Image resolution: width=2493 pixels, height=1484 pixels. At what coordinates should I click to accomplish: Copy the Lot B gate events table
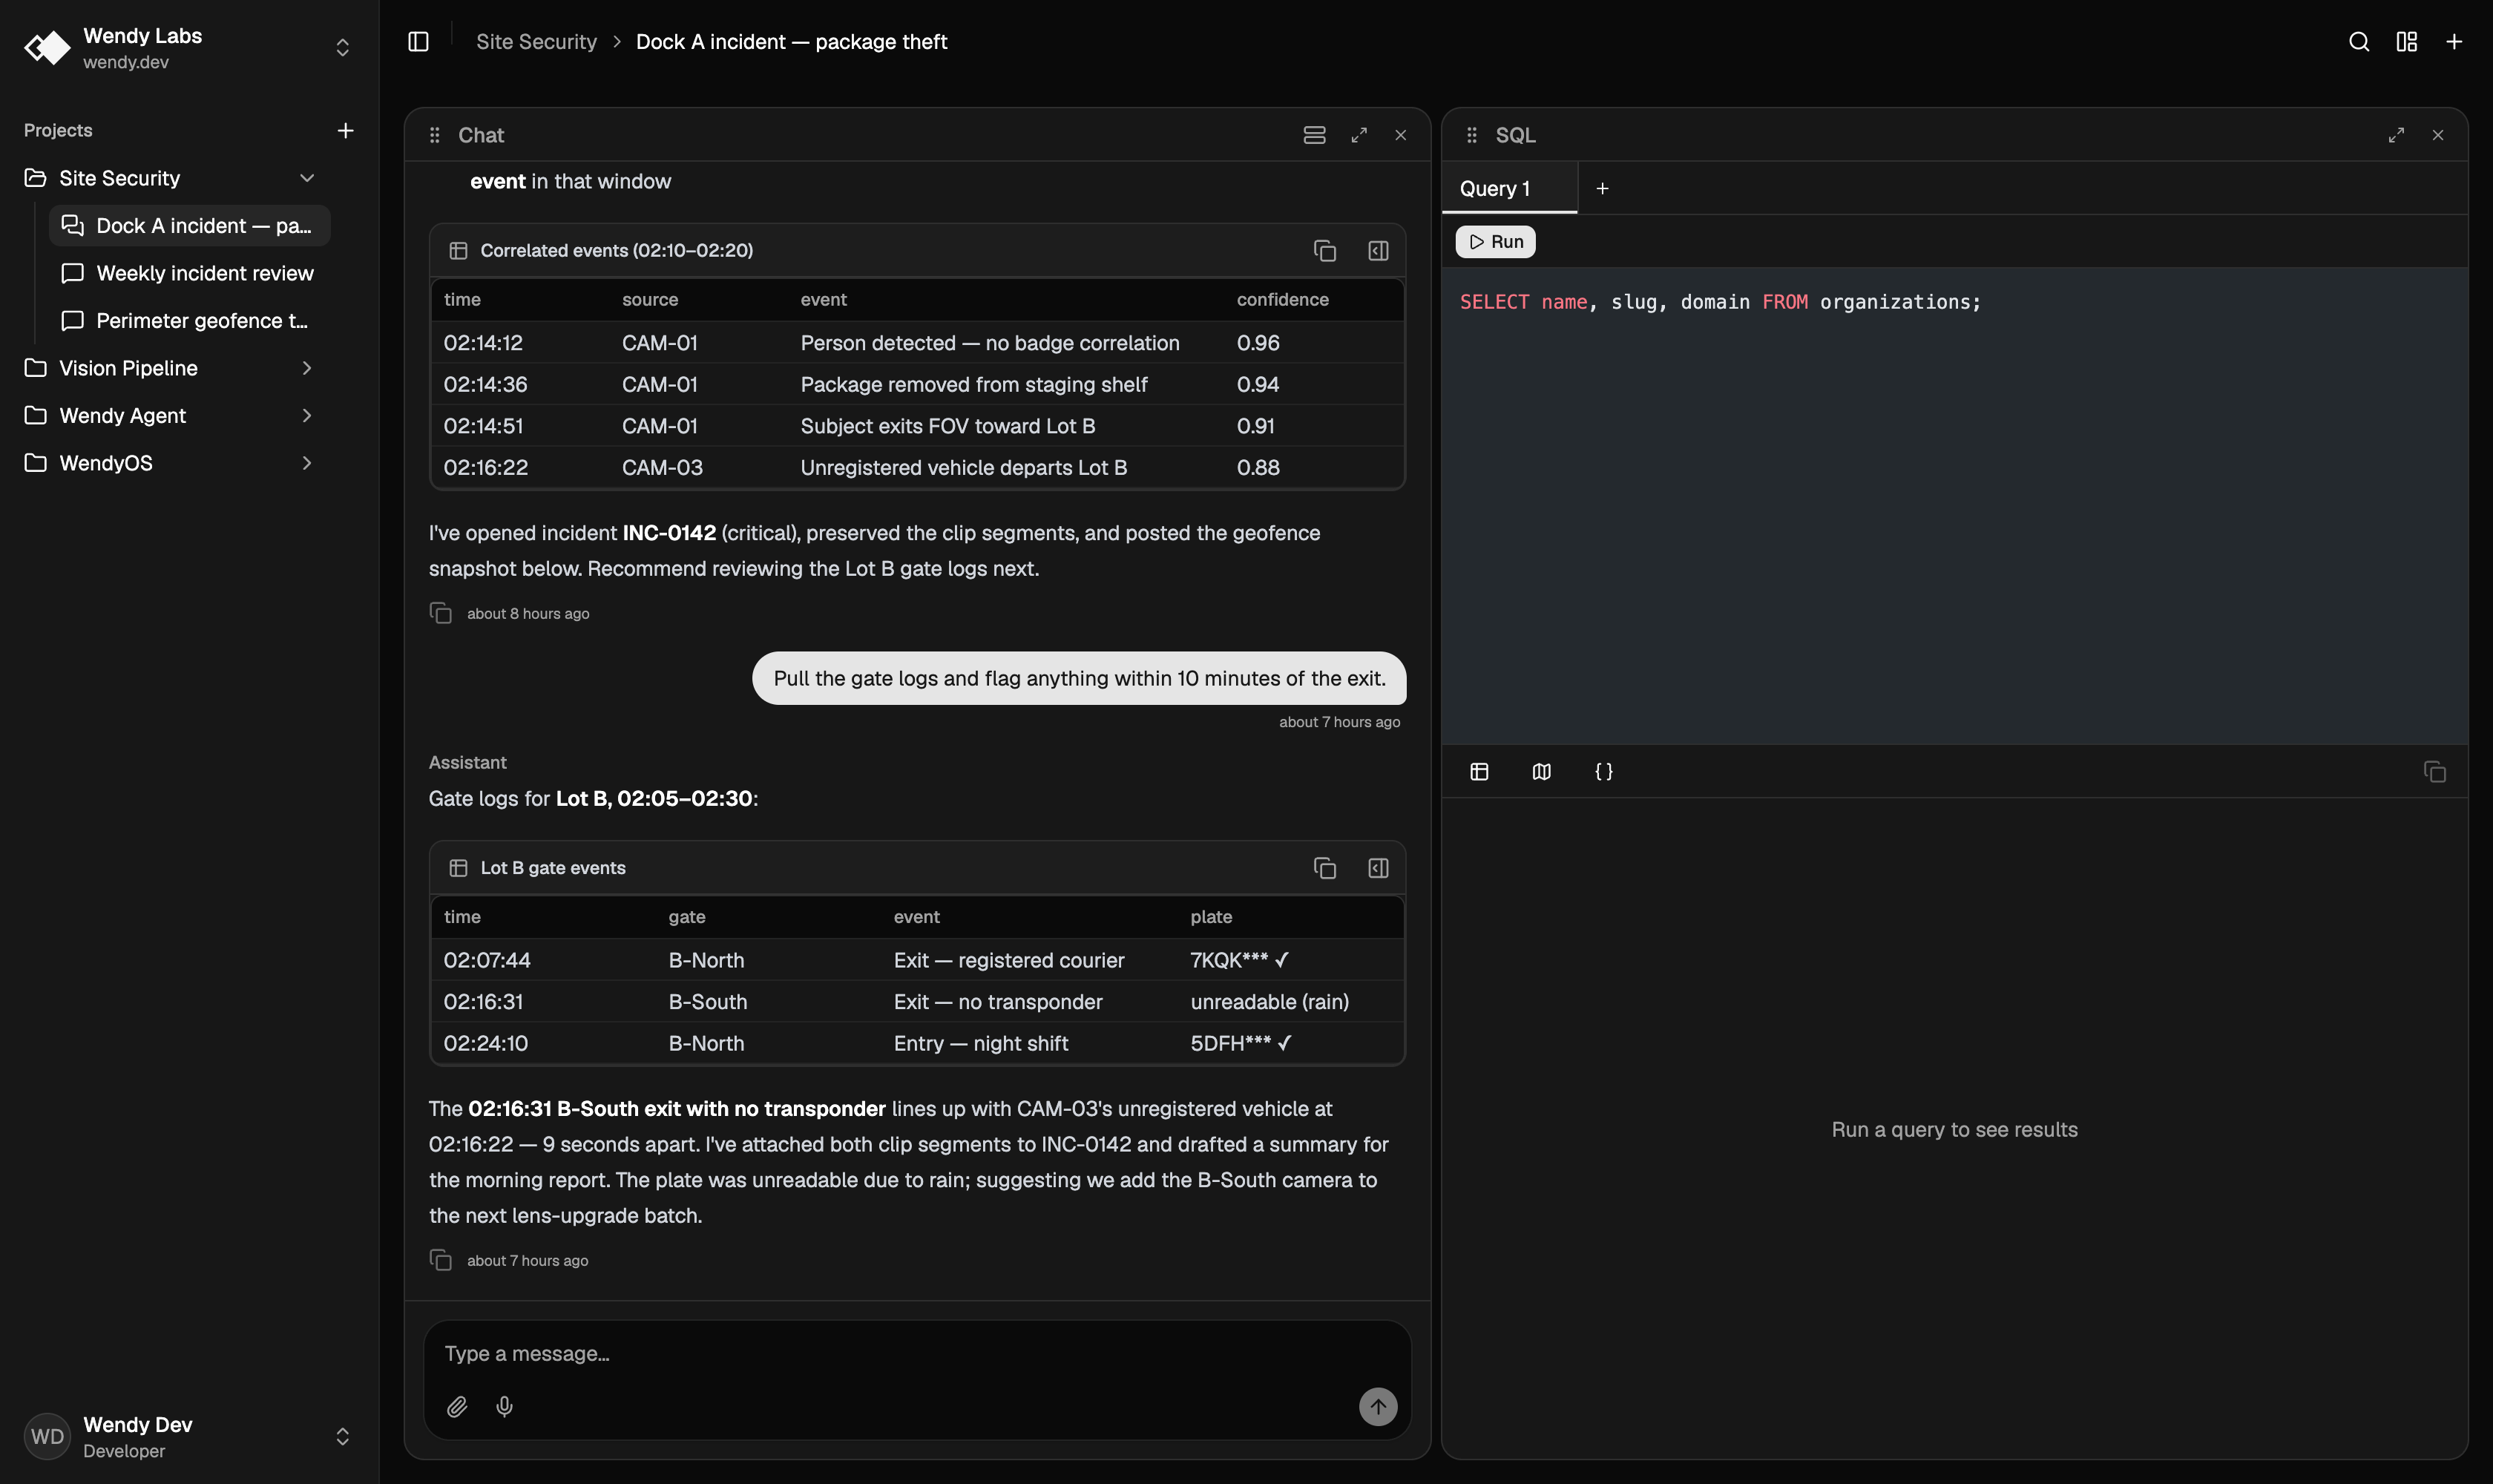pos(1325,868)
